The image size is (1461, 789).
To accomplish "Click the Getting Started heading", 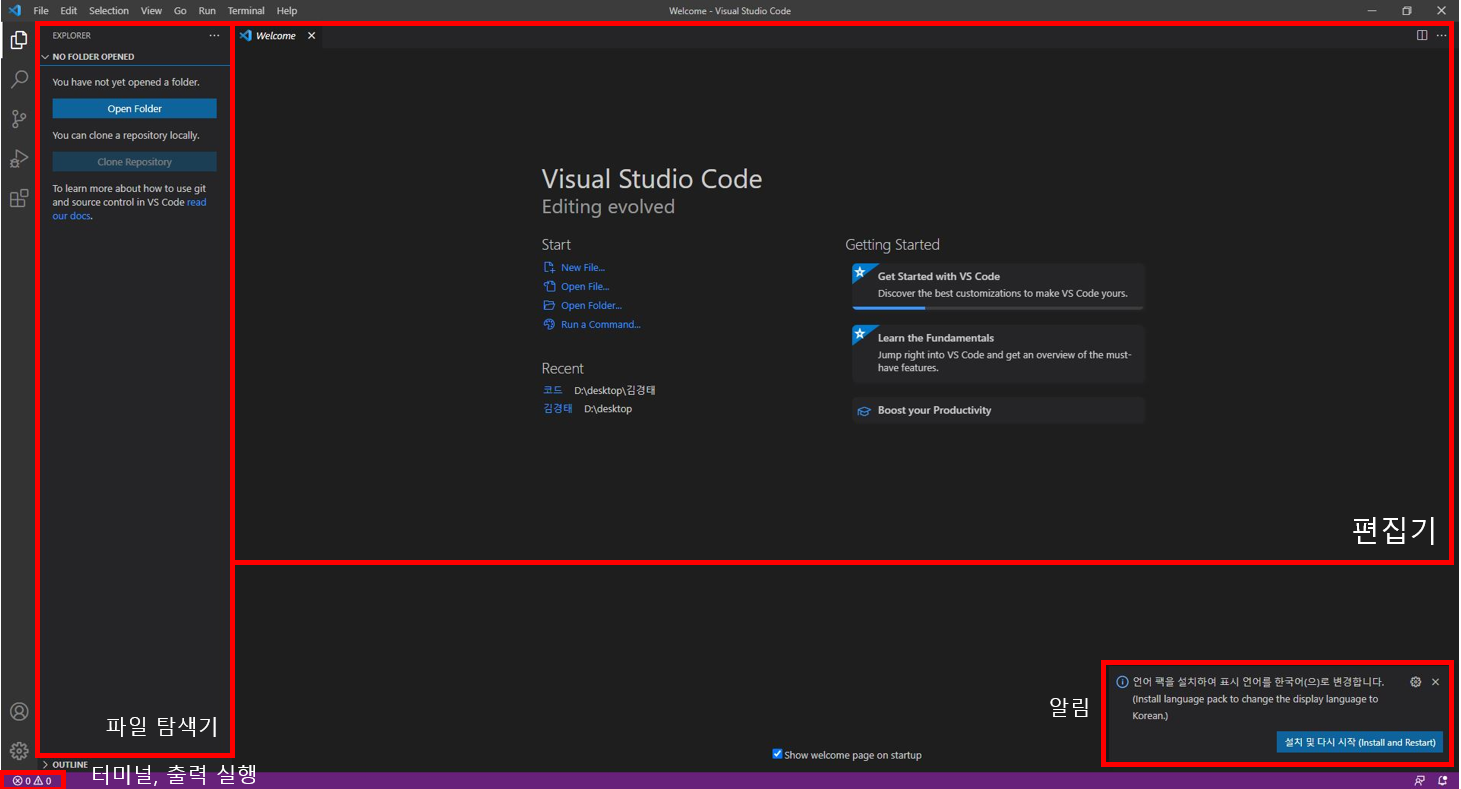I will tap(892, 245).
